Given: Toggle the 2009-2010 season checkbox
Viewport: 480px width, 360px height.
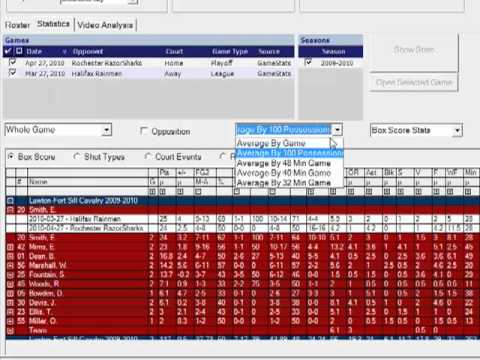Looking at the screenshot, I should pyautogui.click(x=308, y=62).
